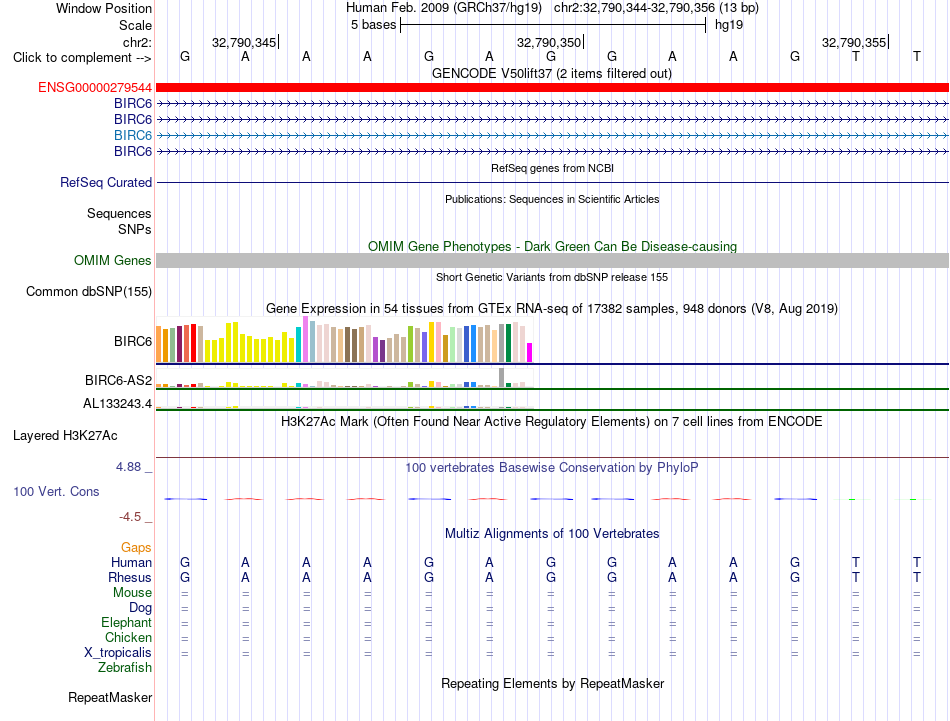The image size is (950, 721).
Task: Click the AL133243.4 expression label
Action: [118, 404]
